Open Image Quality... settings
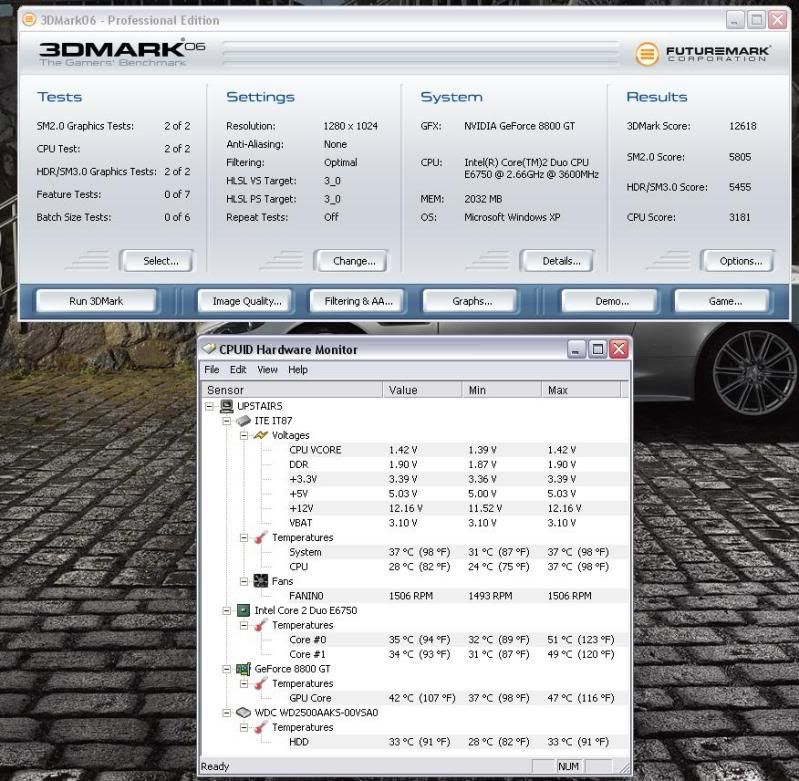The height and width of the screenshot is (781, 799). (x=245, y=301)
